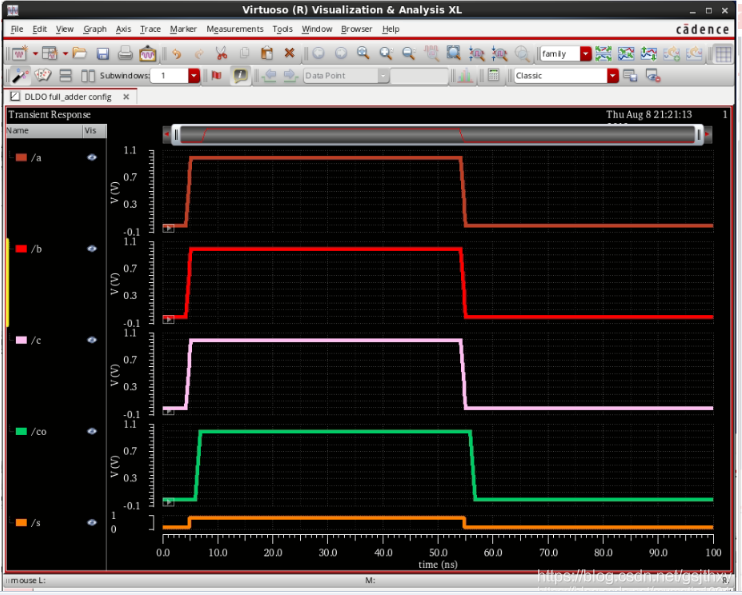Click the horizontal zoom scrollbar above plots

click(437, 135)
